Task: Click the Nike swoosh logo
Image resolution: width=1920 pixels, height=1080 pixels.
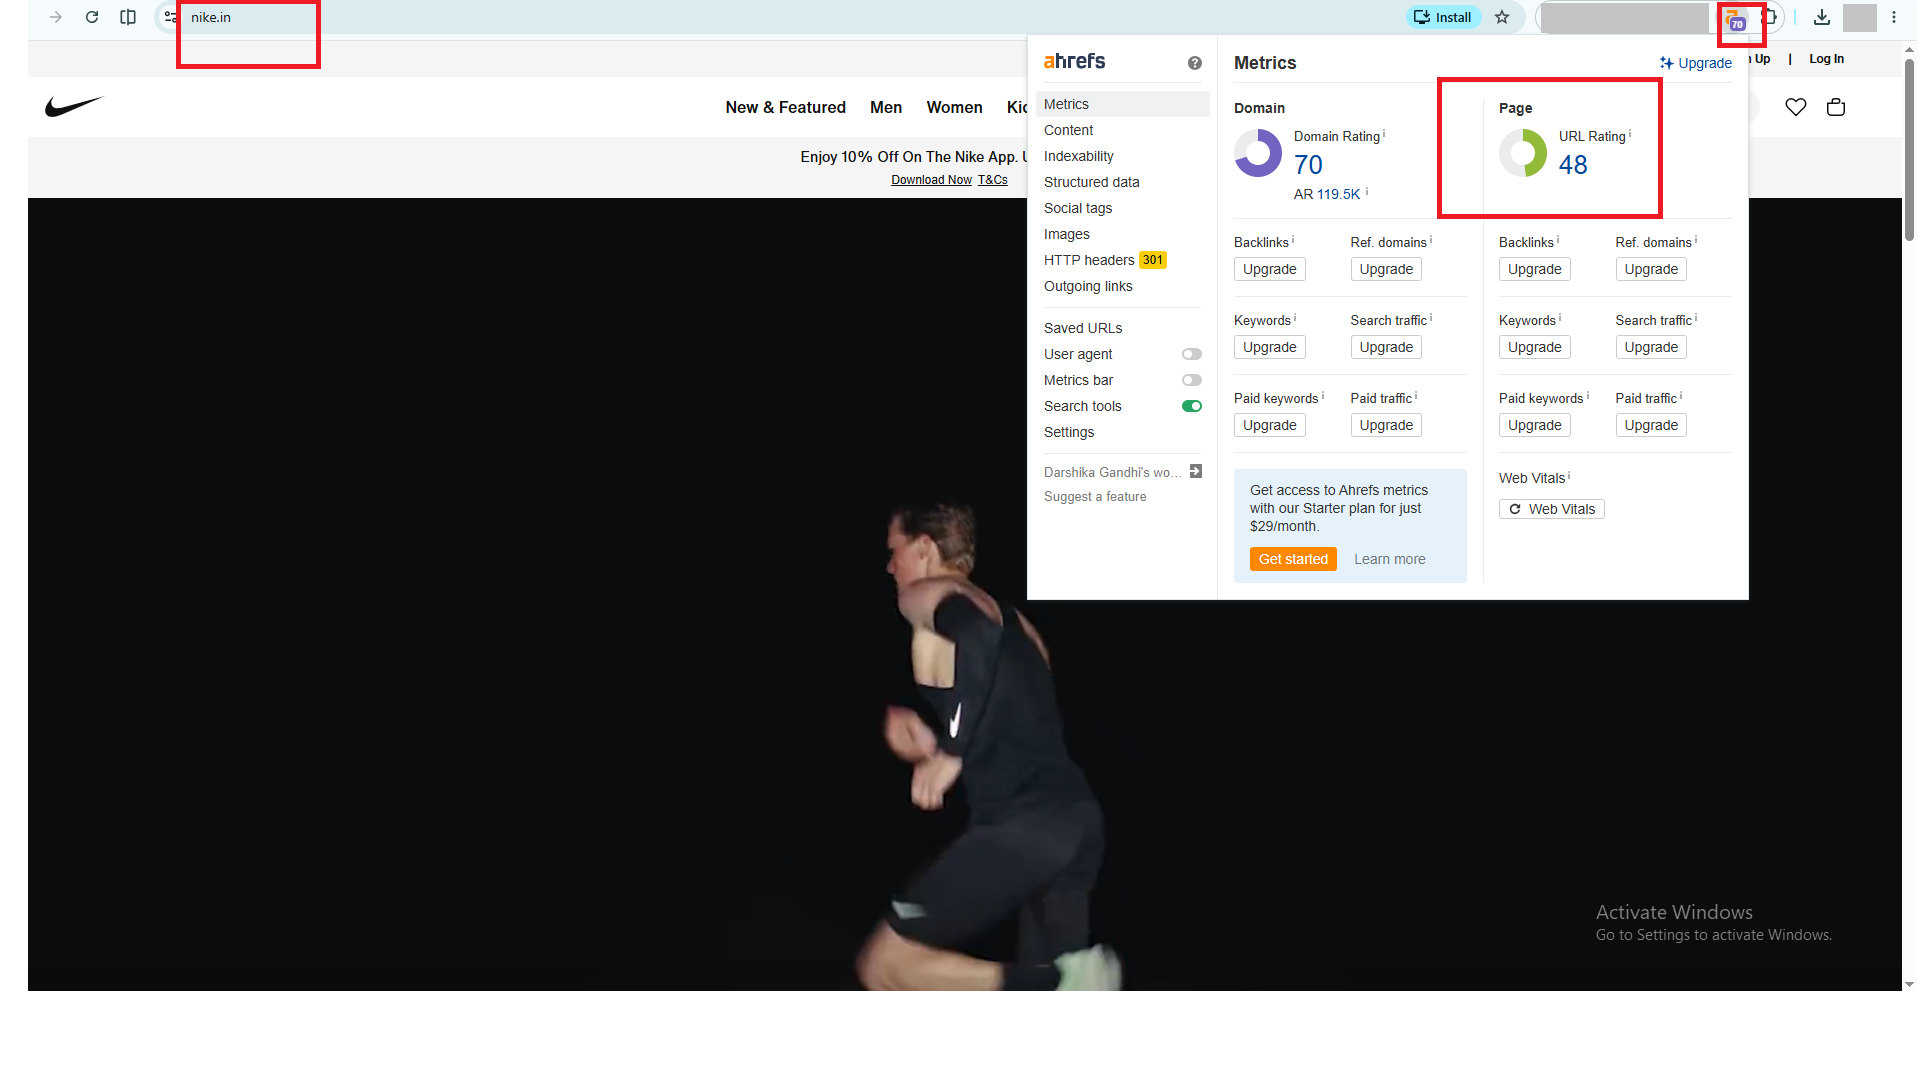Action: click(74, 106)
